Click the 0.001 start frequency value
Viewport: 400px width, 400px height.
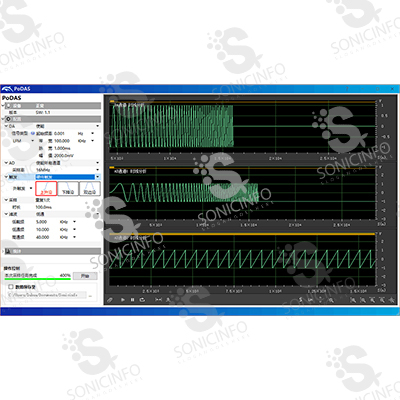(59, 133)
